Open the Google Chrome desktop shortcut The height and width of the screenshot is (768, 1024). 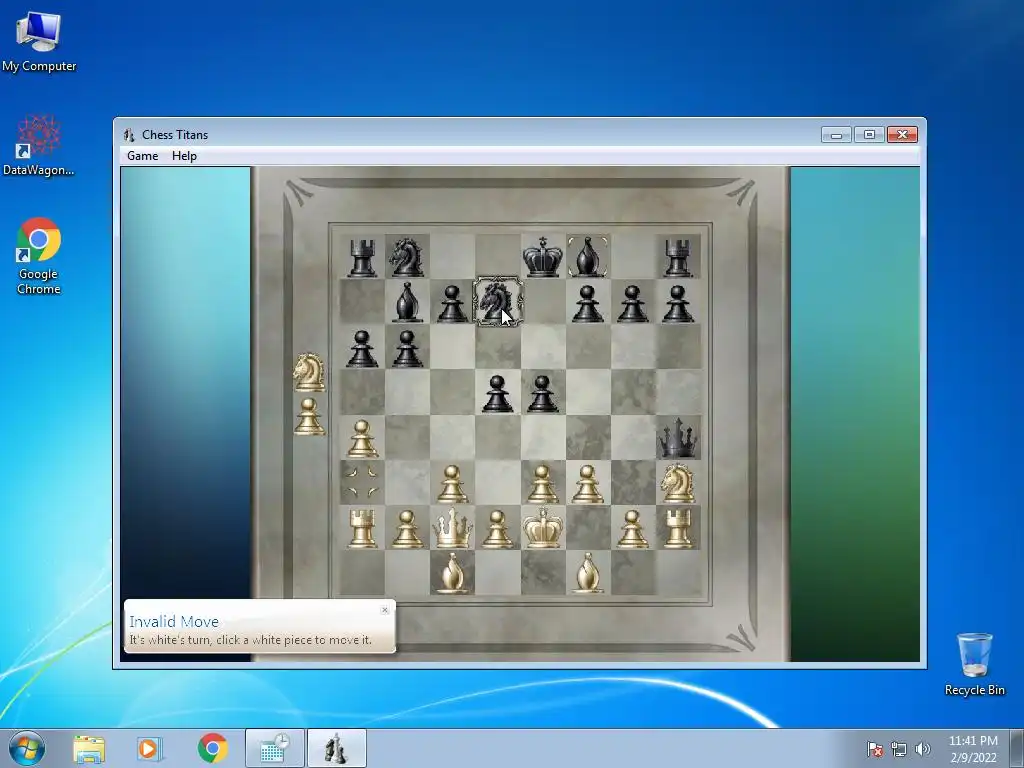[39, 256]
